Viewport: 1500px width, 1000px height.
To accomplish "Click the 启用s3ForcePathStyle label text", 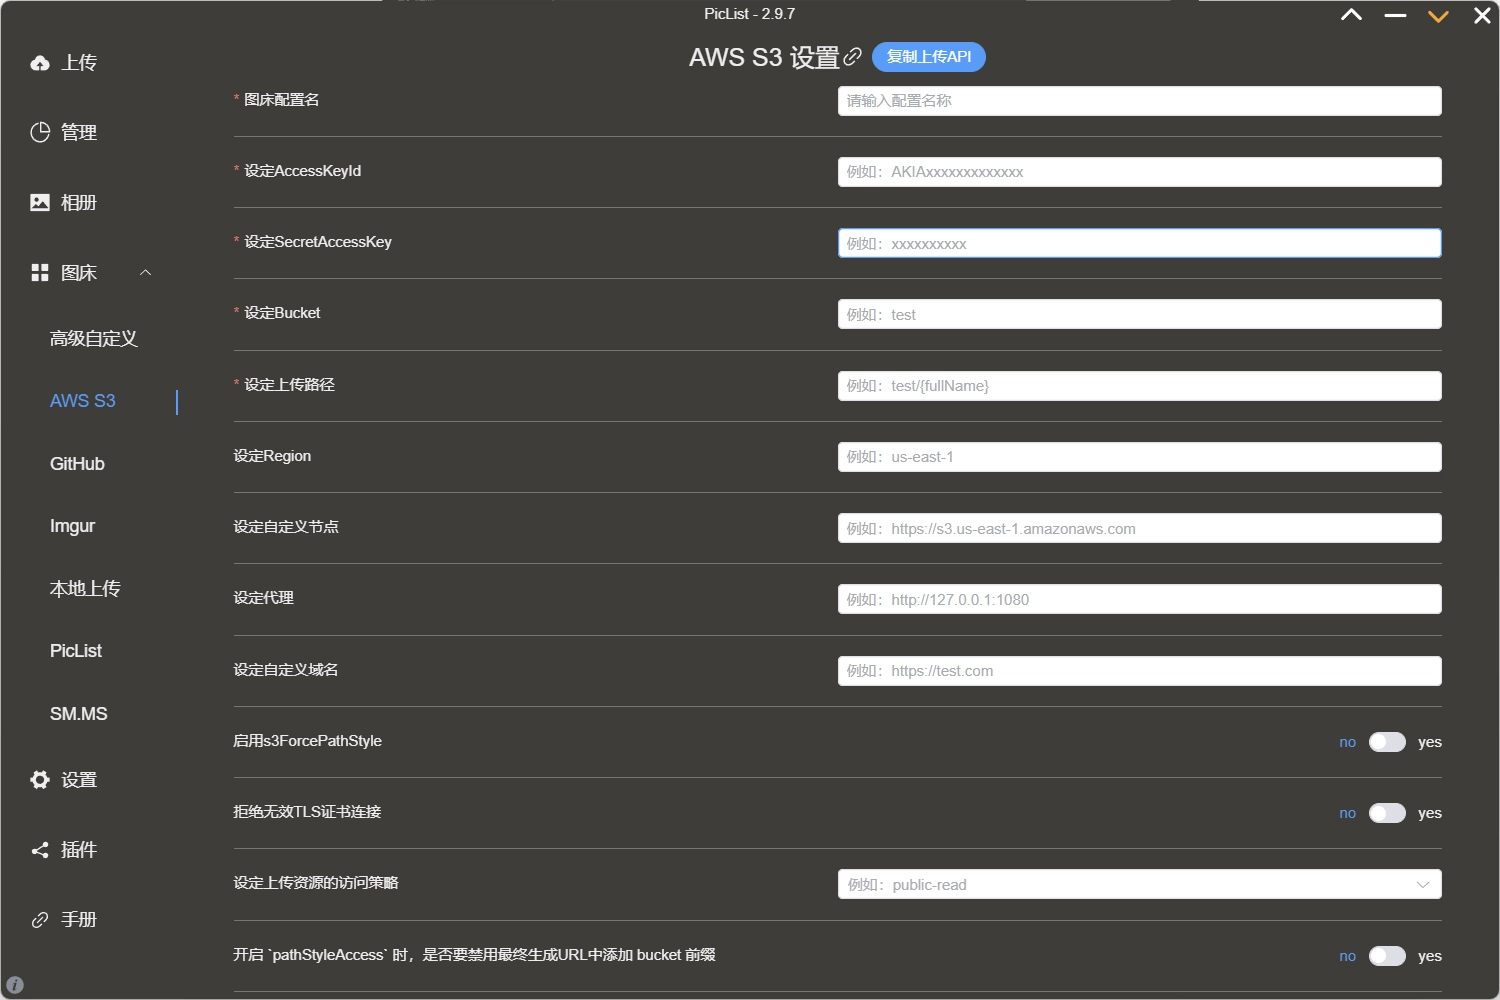I will coord(307,741).
